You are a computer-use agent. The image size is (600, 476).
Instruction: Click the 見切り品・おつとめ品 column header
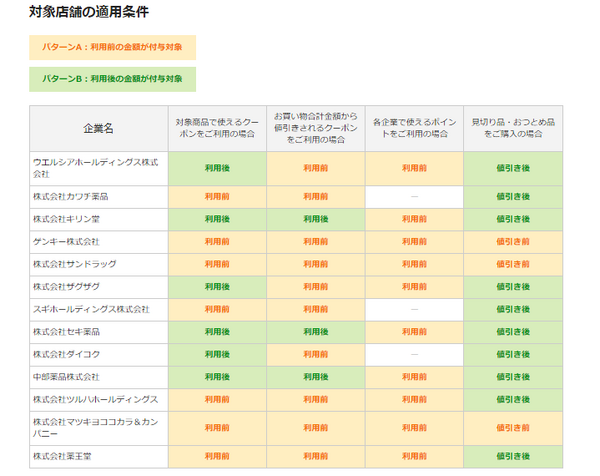coord(513,129)
